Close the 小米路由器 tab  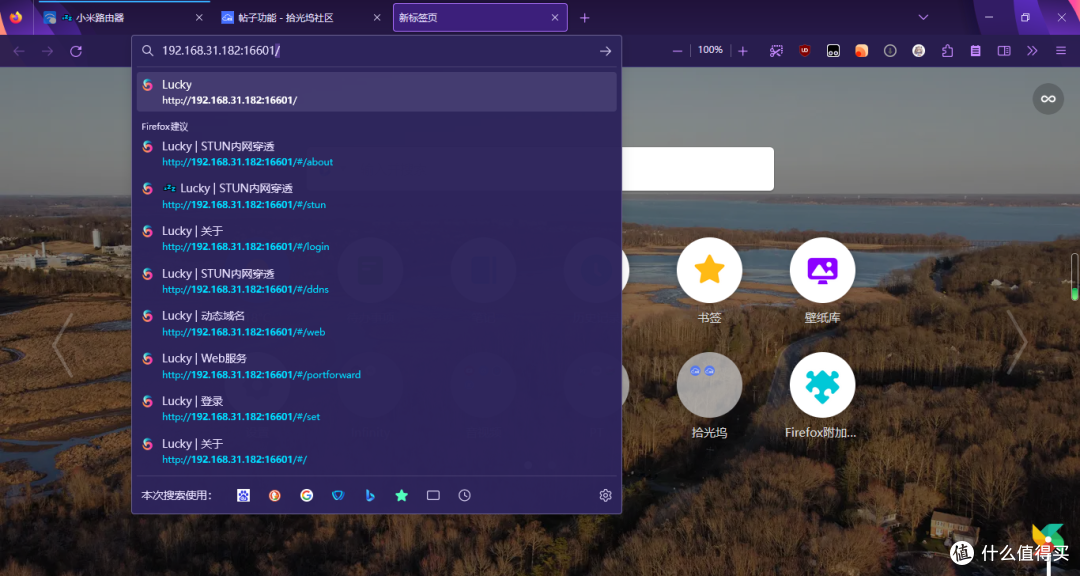click(199, 18)
